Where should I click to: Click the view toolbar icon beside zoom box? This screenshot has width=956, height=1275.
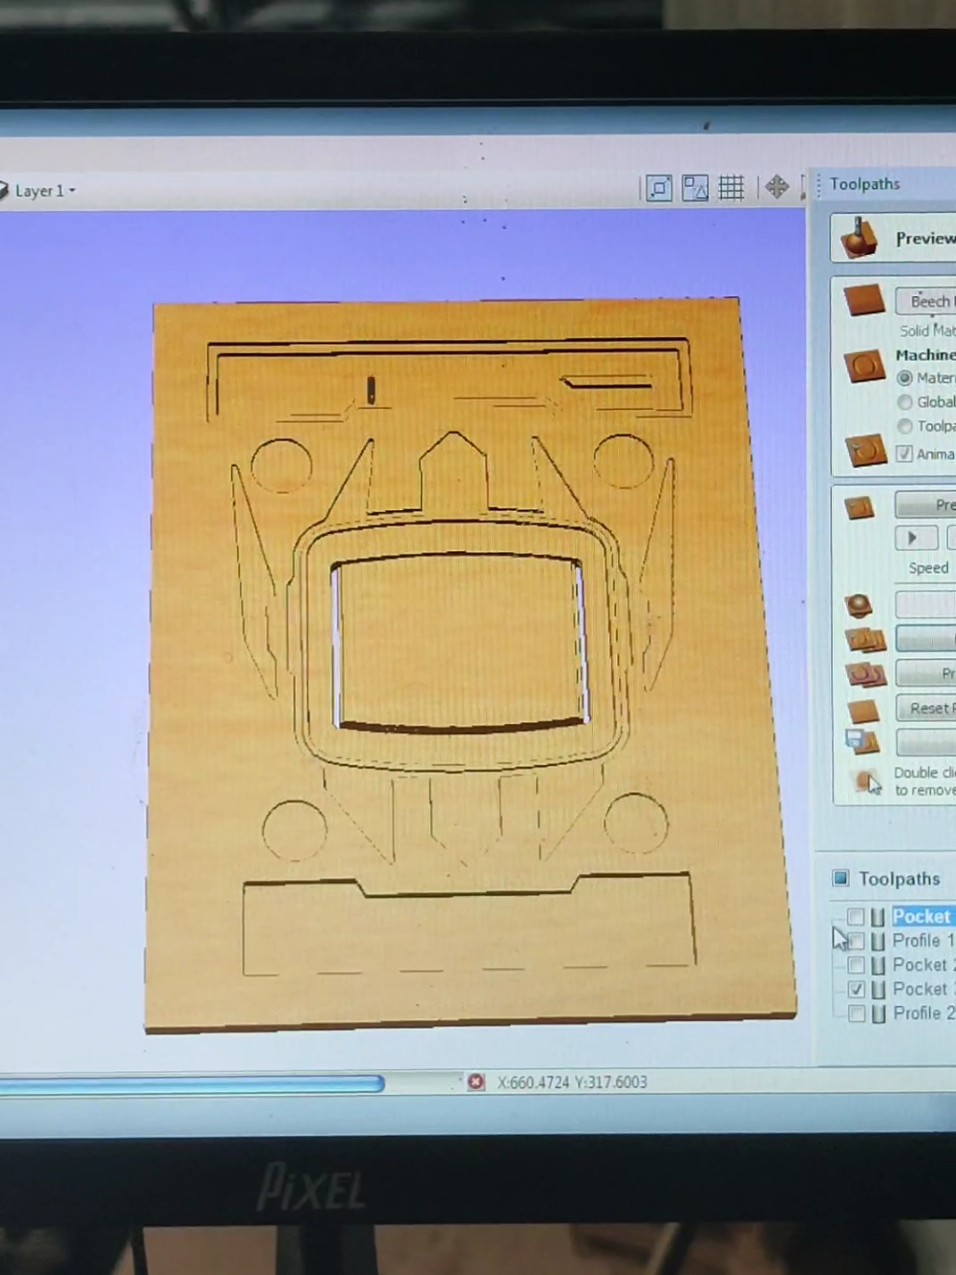point(695,187)
